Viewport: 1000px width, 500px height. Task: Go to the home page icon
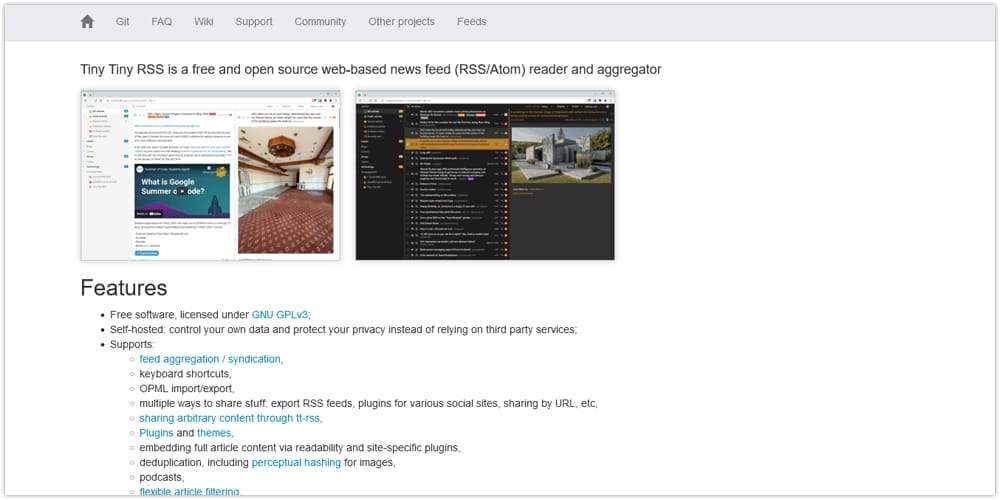point(87,22)
